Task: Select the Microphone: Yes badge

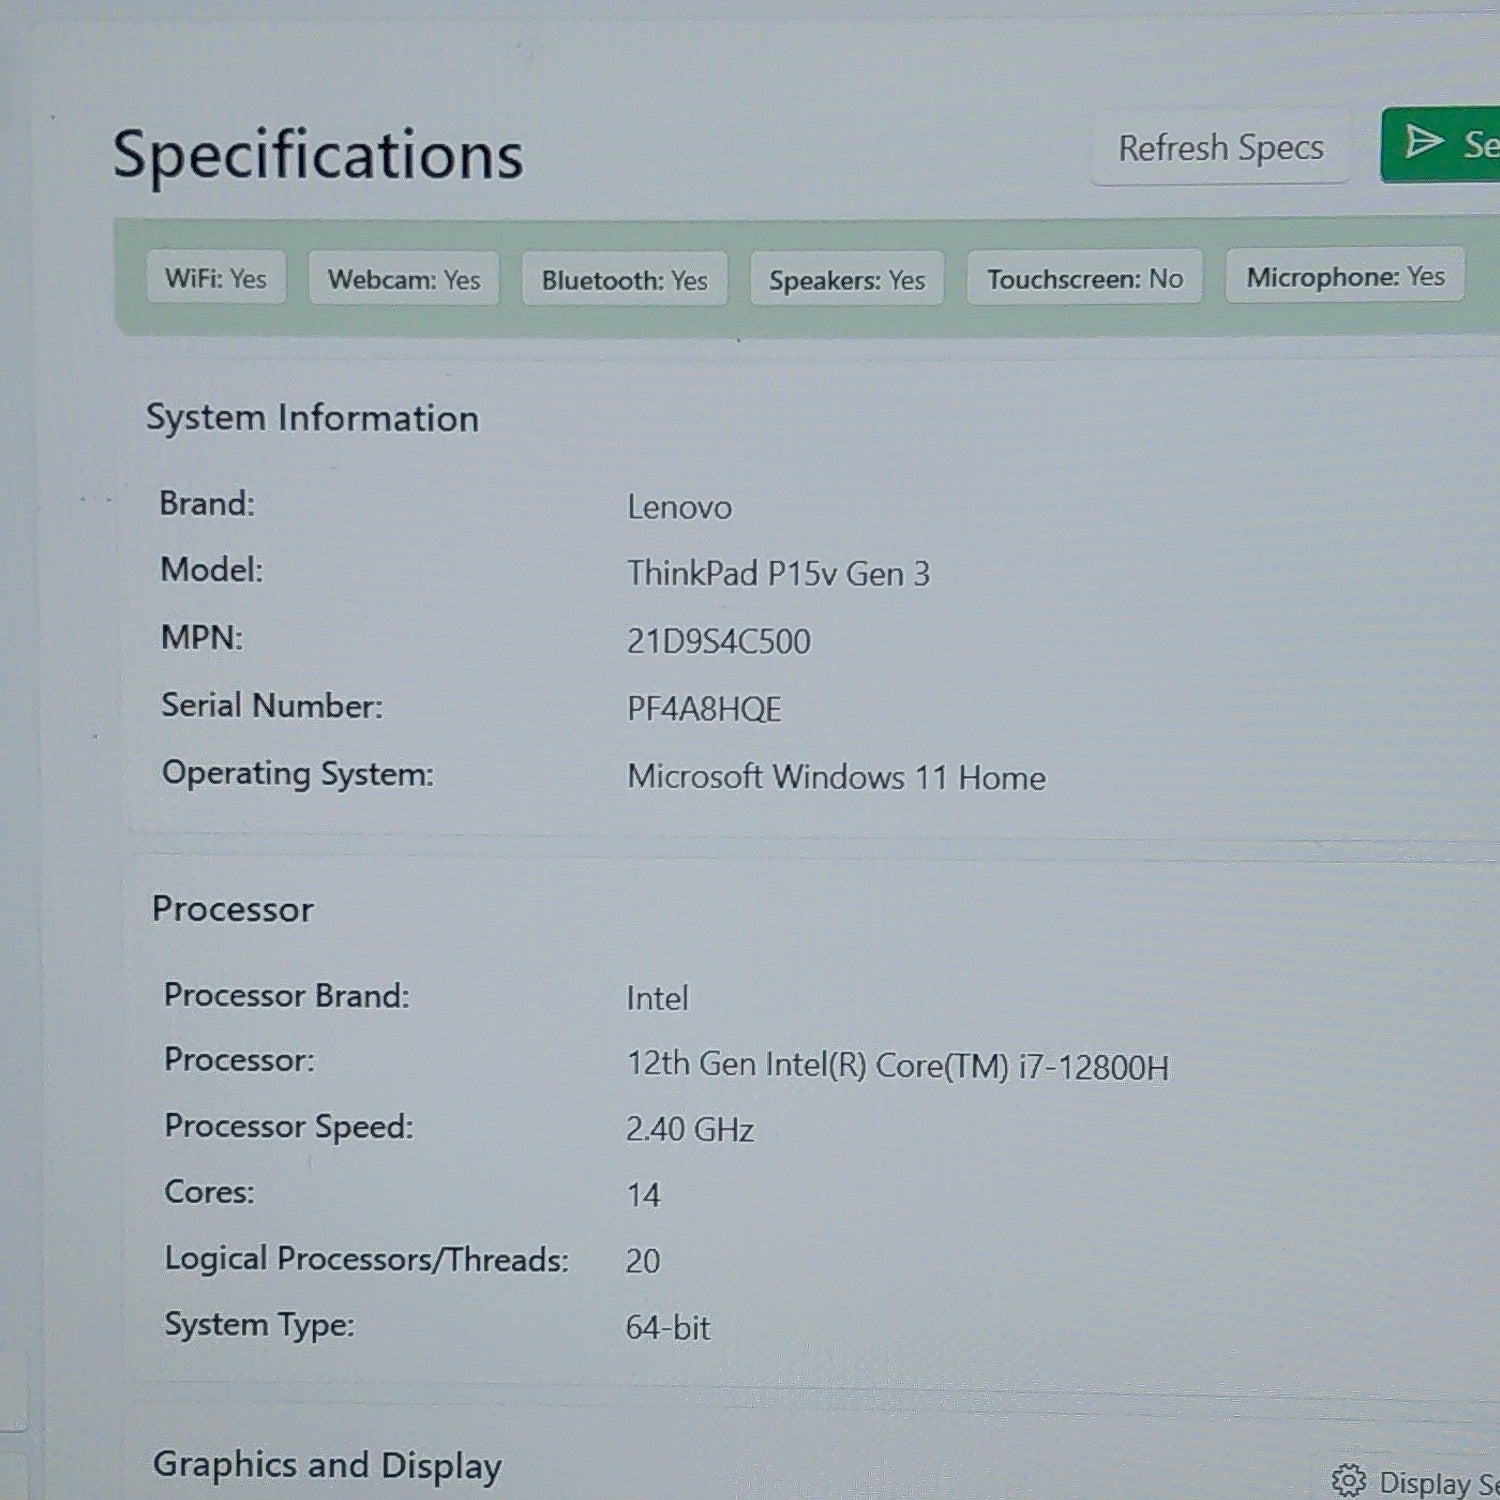Action: [1345, 276]
